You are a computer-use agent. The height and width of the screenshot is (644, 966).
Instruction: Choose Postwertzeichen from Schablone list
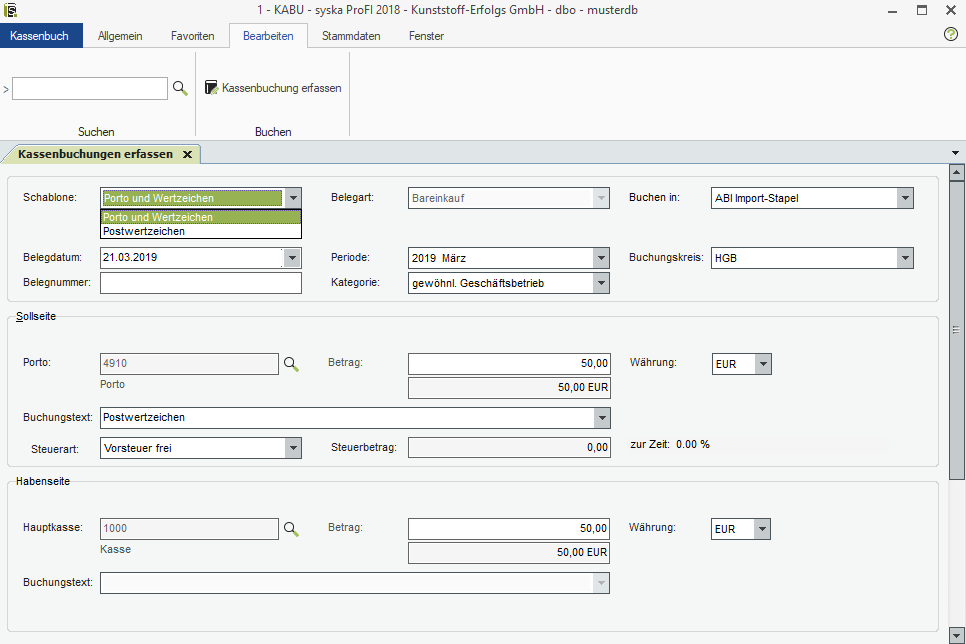[201, 231]
